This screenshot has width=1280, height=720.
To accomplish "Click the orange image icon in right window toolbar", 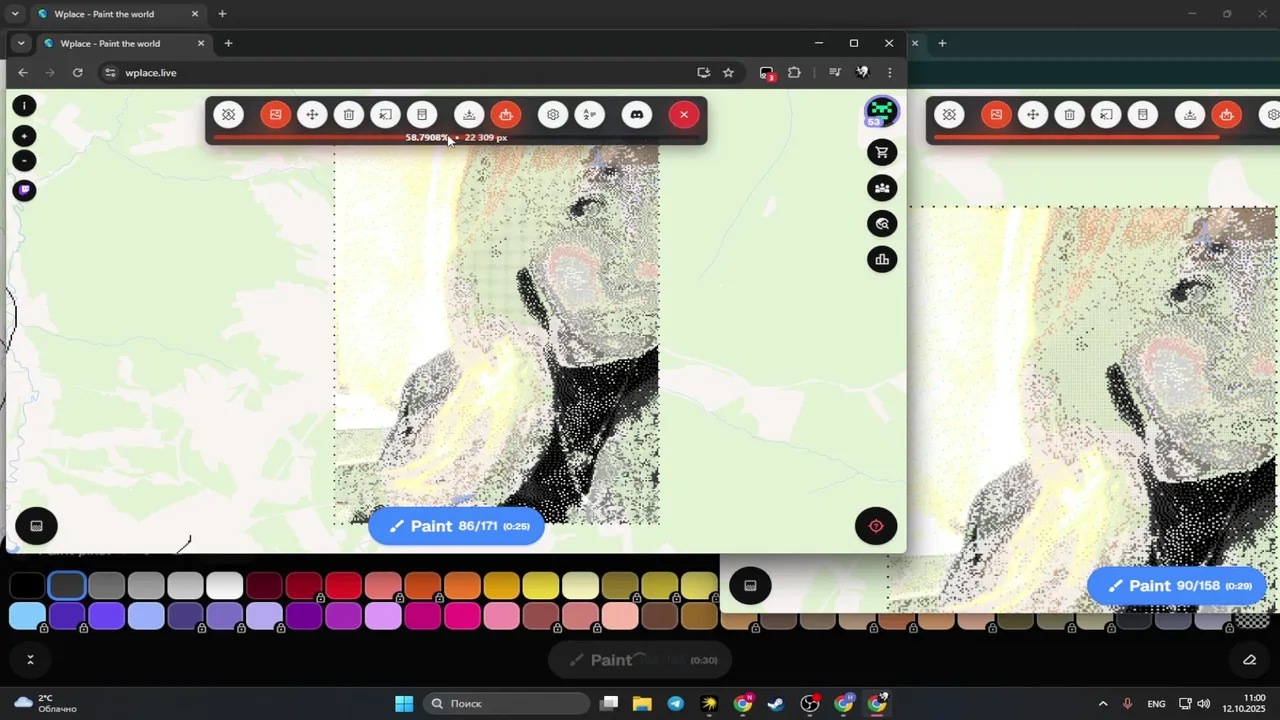I will click(x=996, y=115).
